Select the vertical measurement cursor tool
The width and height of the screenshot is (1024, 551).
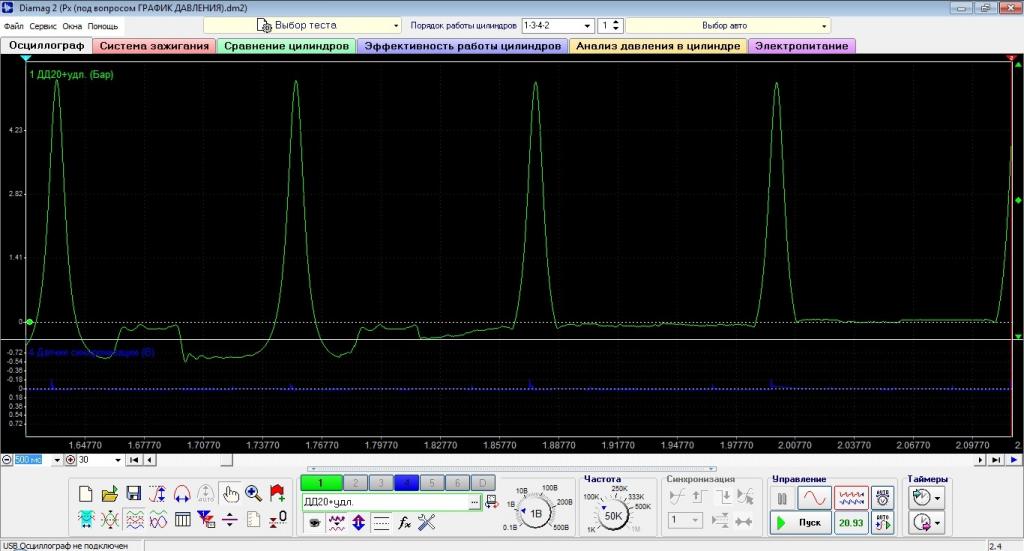(157, 494)
